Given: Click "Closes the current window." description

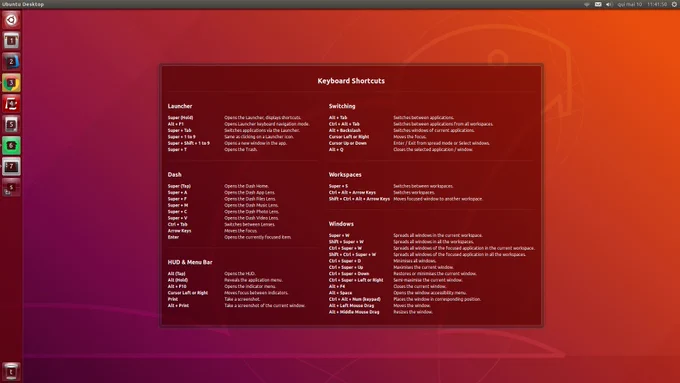Looking at the screenshot, I should [419, 286].
